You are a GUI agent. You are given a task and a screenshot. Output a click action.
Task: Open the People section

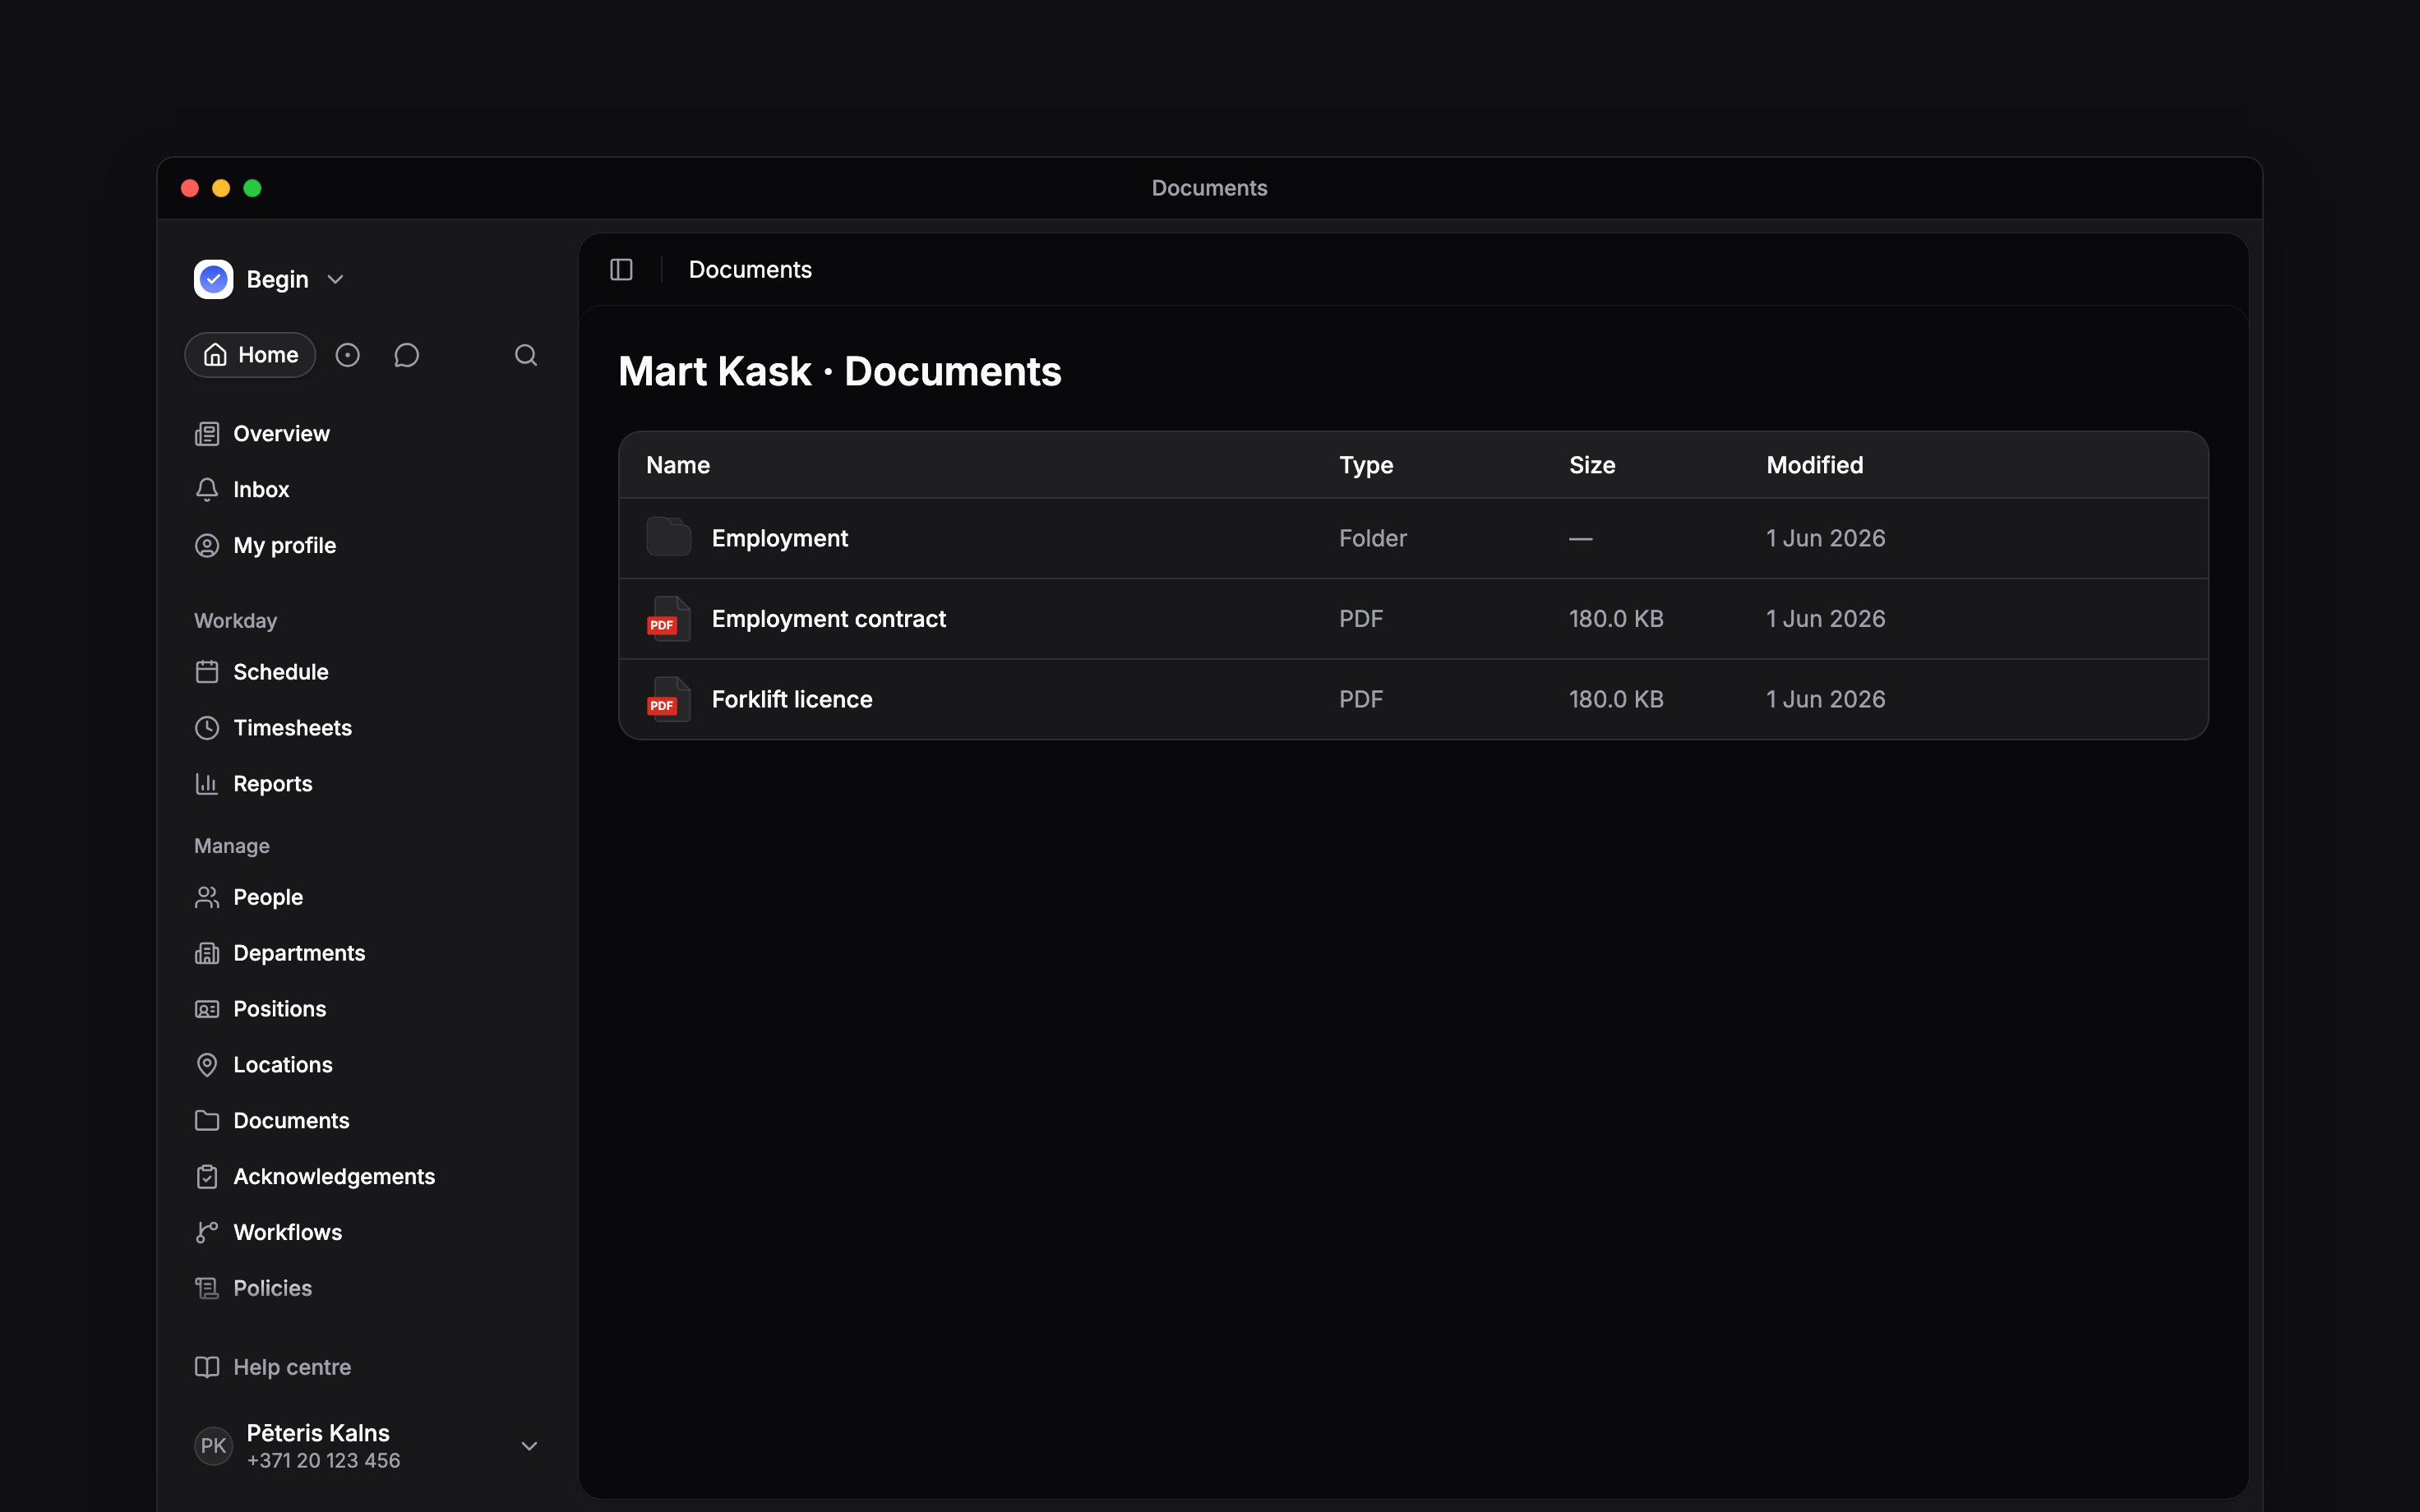(268, 897)
